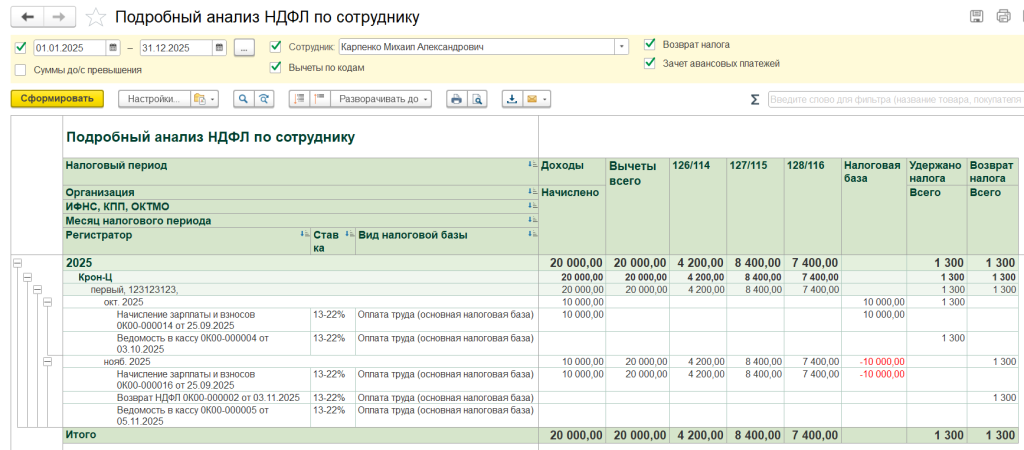The width and height of the screenshot is (1024, 450).
Task: Open calendar for end date 31.12.2025
Action: coord(220,48)
